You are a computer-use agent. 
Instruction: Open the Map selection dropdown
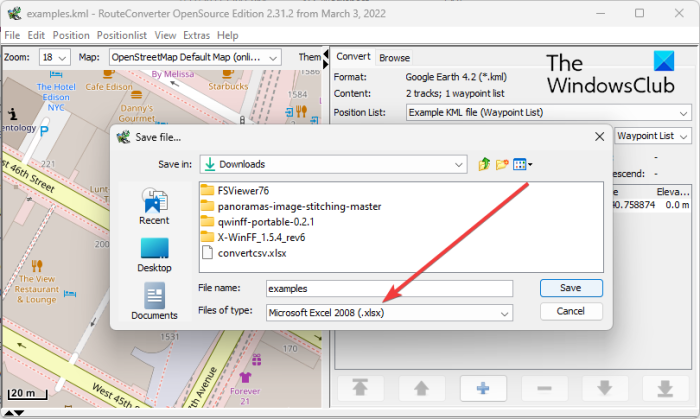195,58
